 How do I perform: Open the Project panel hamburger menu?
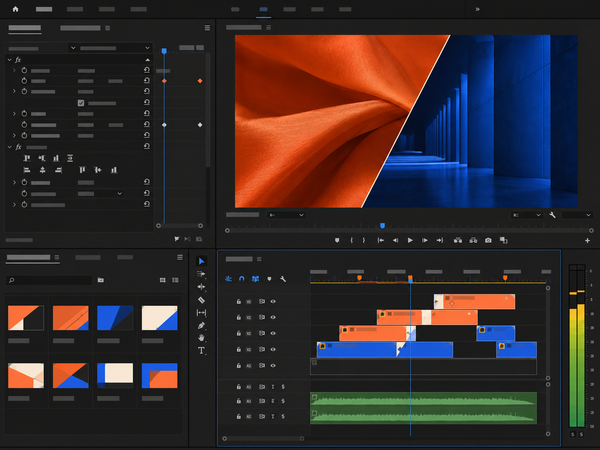pyautogui.click(x=180, y=258)
